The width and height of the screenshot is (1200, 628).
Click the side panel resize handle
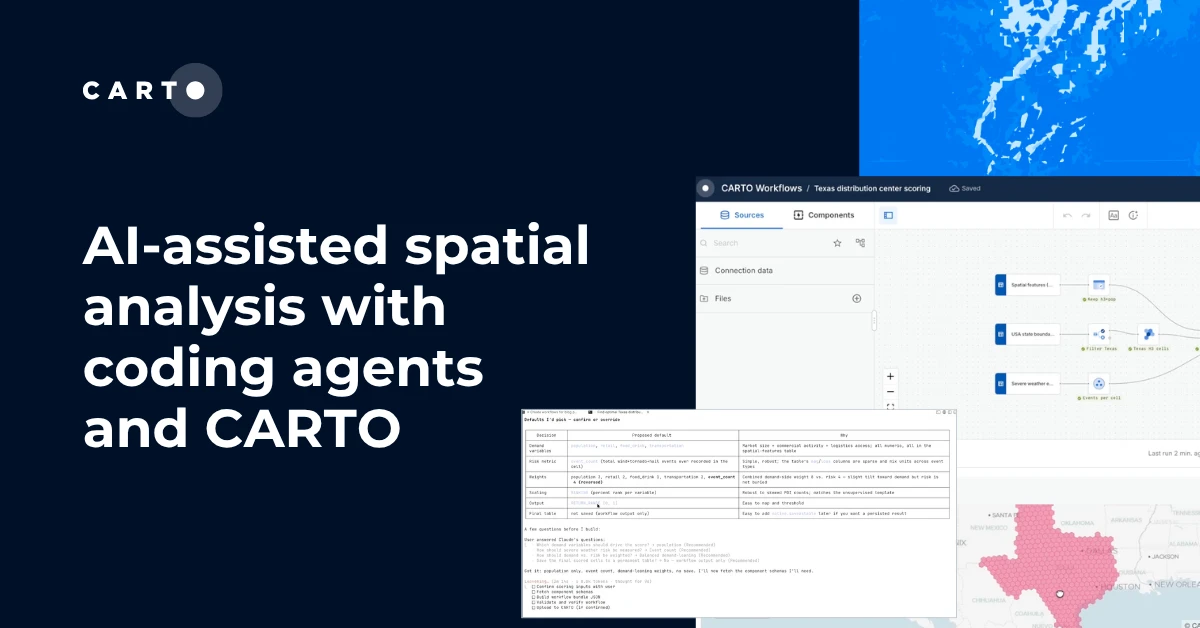[874, 320]
